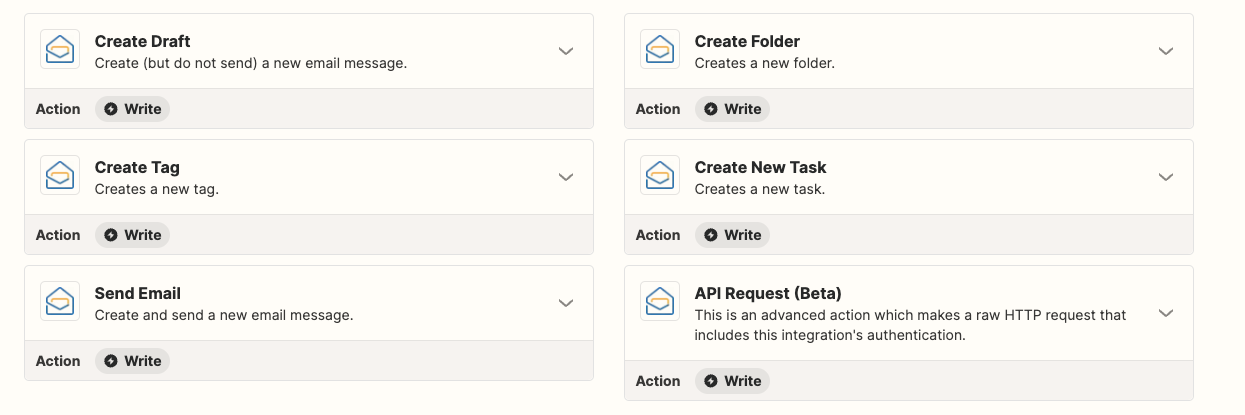Expand the API Request (Beta) card chevron

tap(1166, 313)
